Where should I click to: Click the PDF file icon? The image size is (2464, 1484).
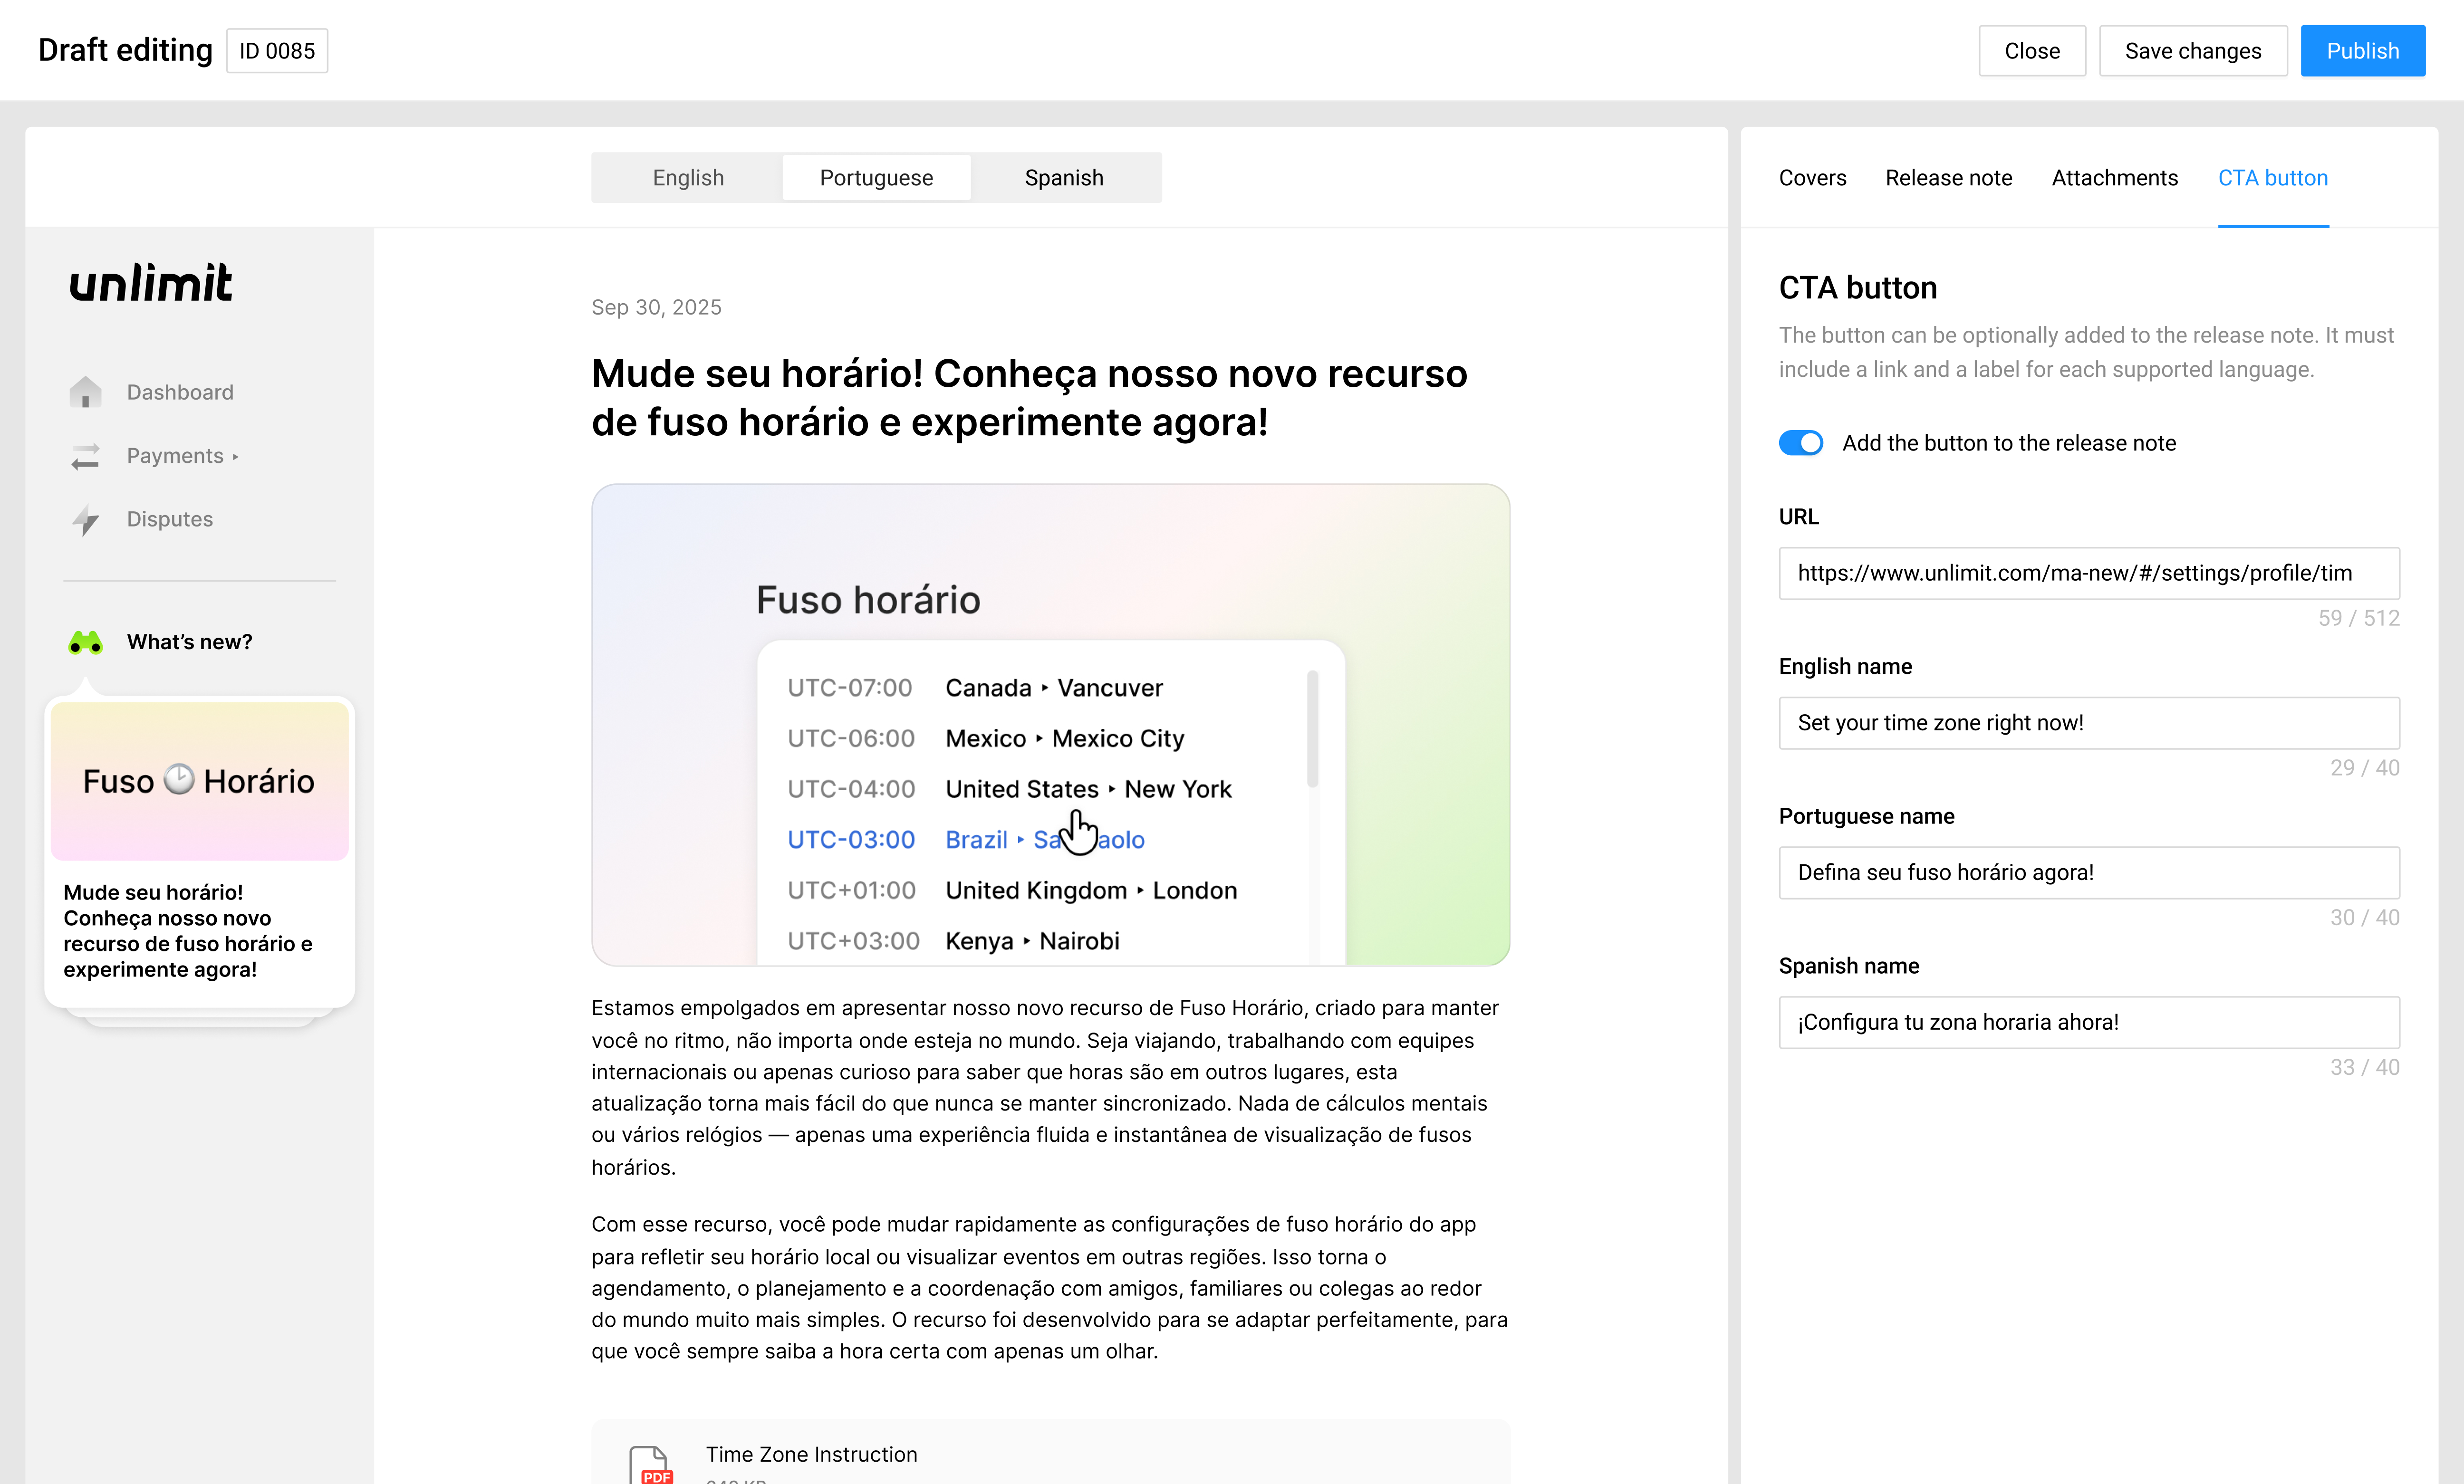650,1464
